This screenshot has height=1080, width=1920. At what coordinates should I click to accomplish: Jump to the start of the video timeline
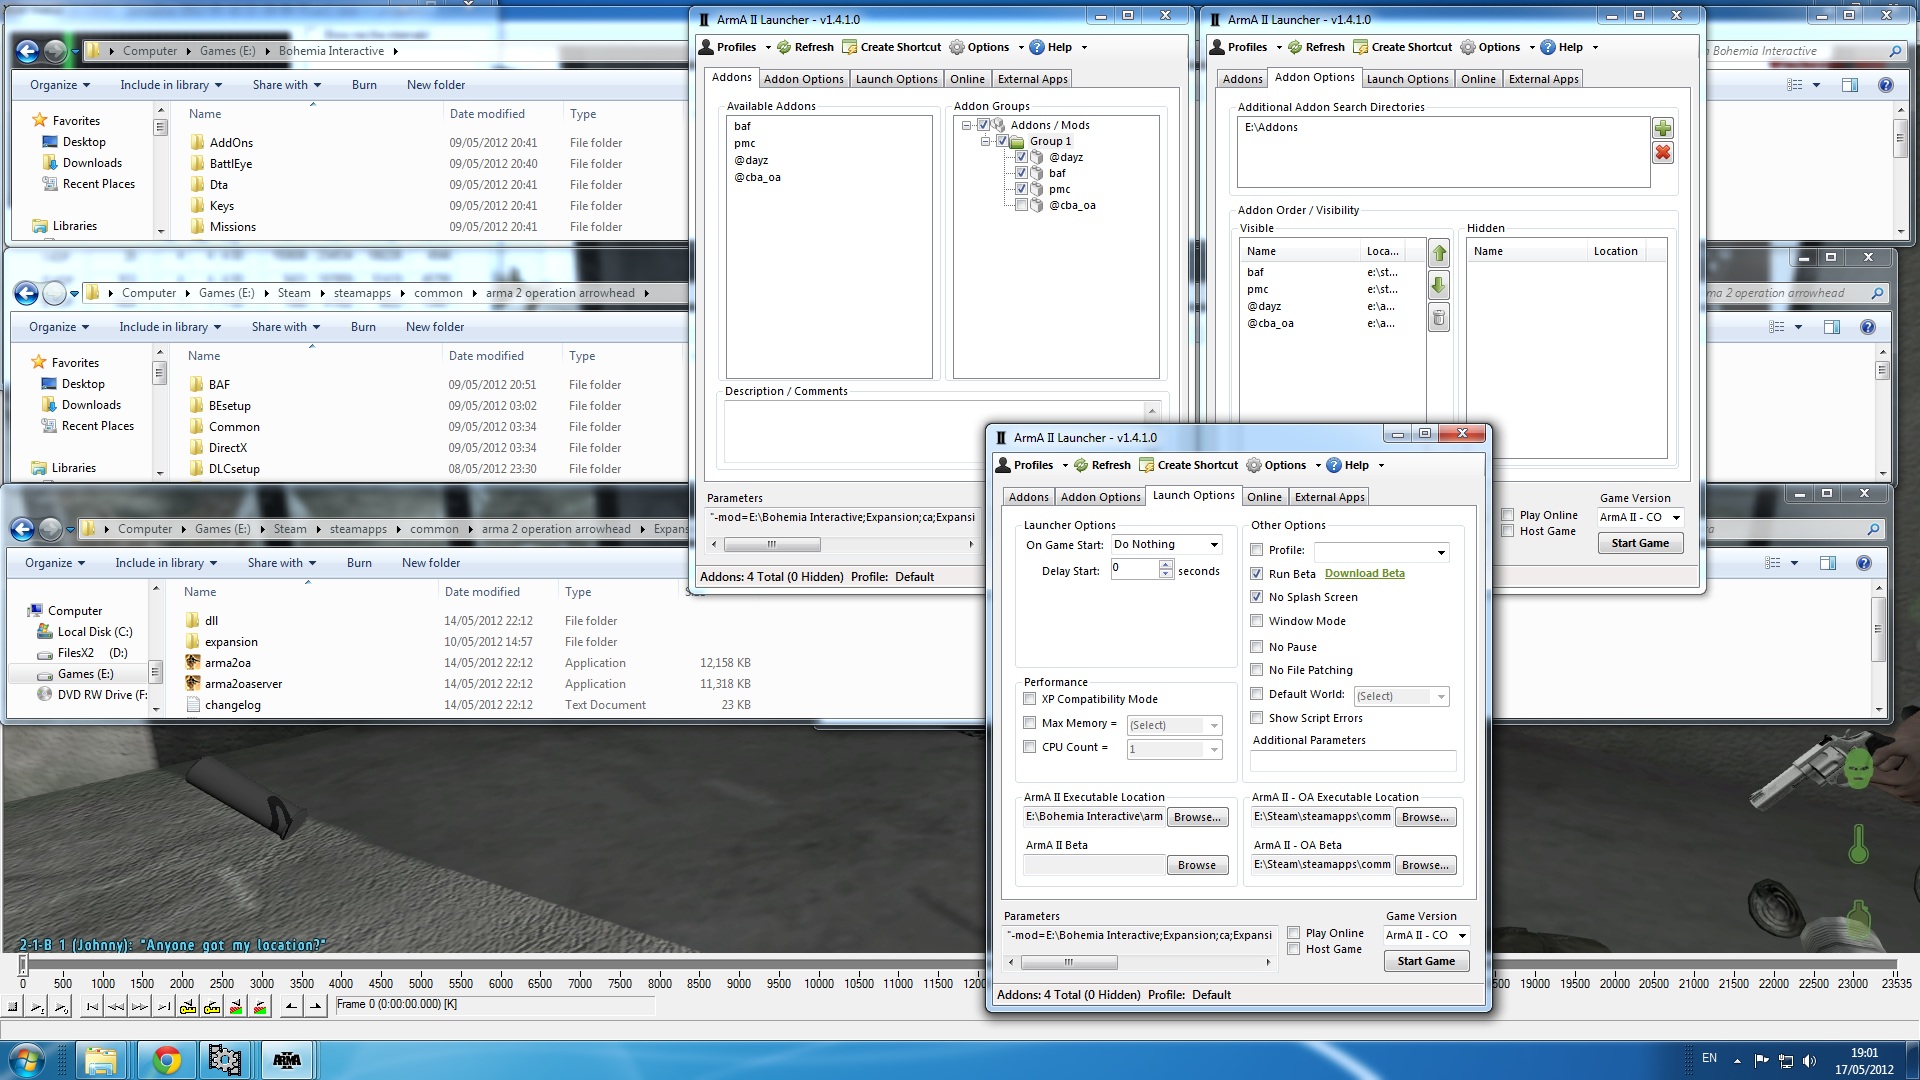pyautogui.click(x=92, y=1007)
